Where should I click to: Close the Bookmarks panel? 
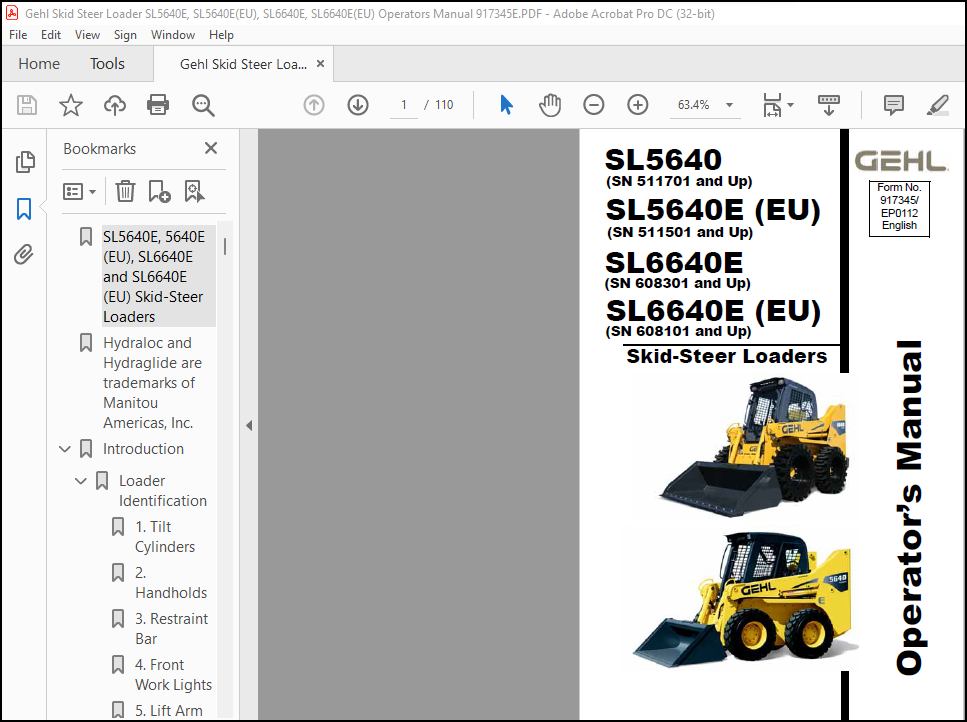(211, 148)
